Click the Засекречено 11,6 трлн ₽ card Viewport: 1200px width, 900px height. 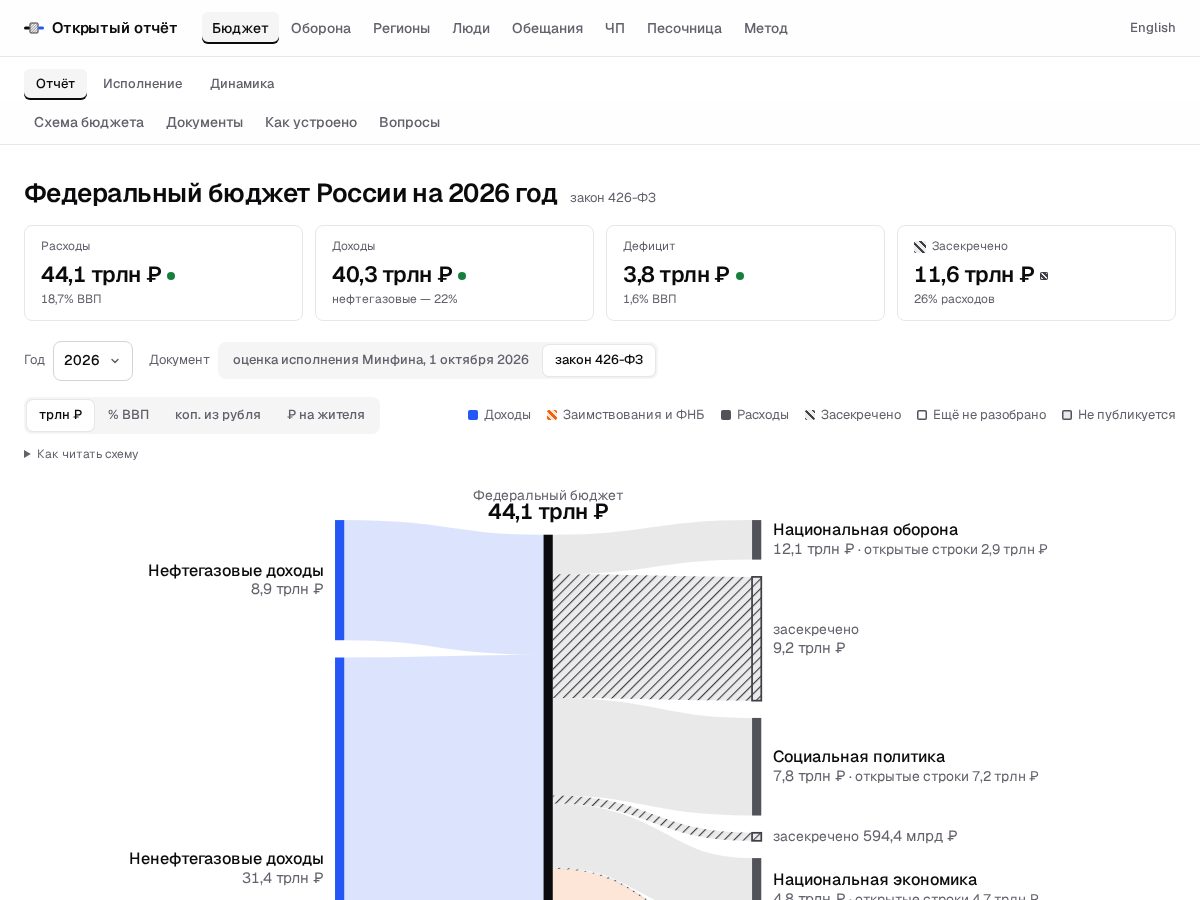pyautogui.click(x=1036, y=273)
